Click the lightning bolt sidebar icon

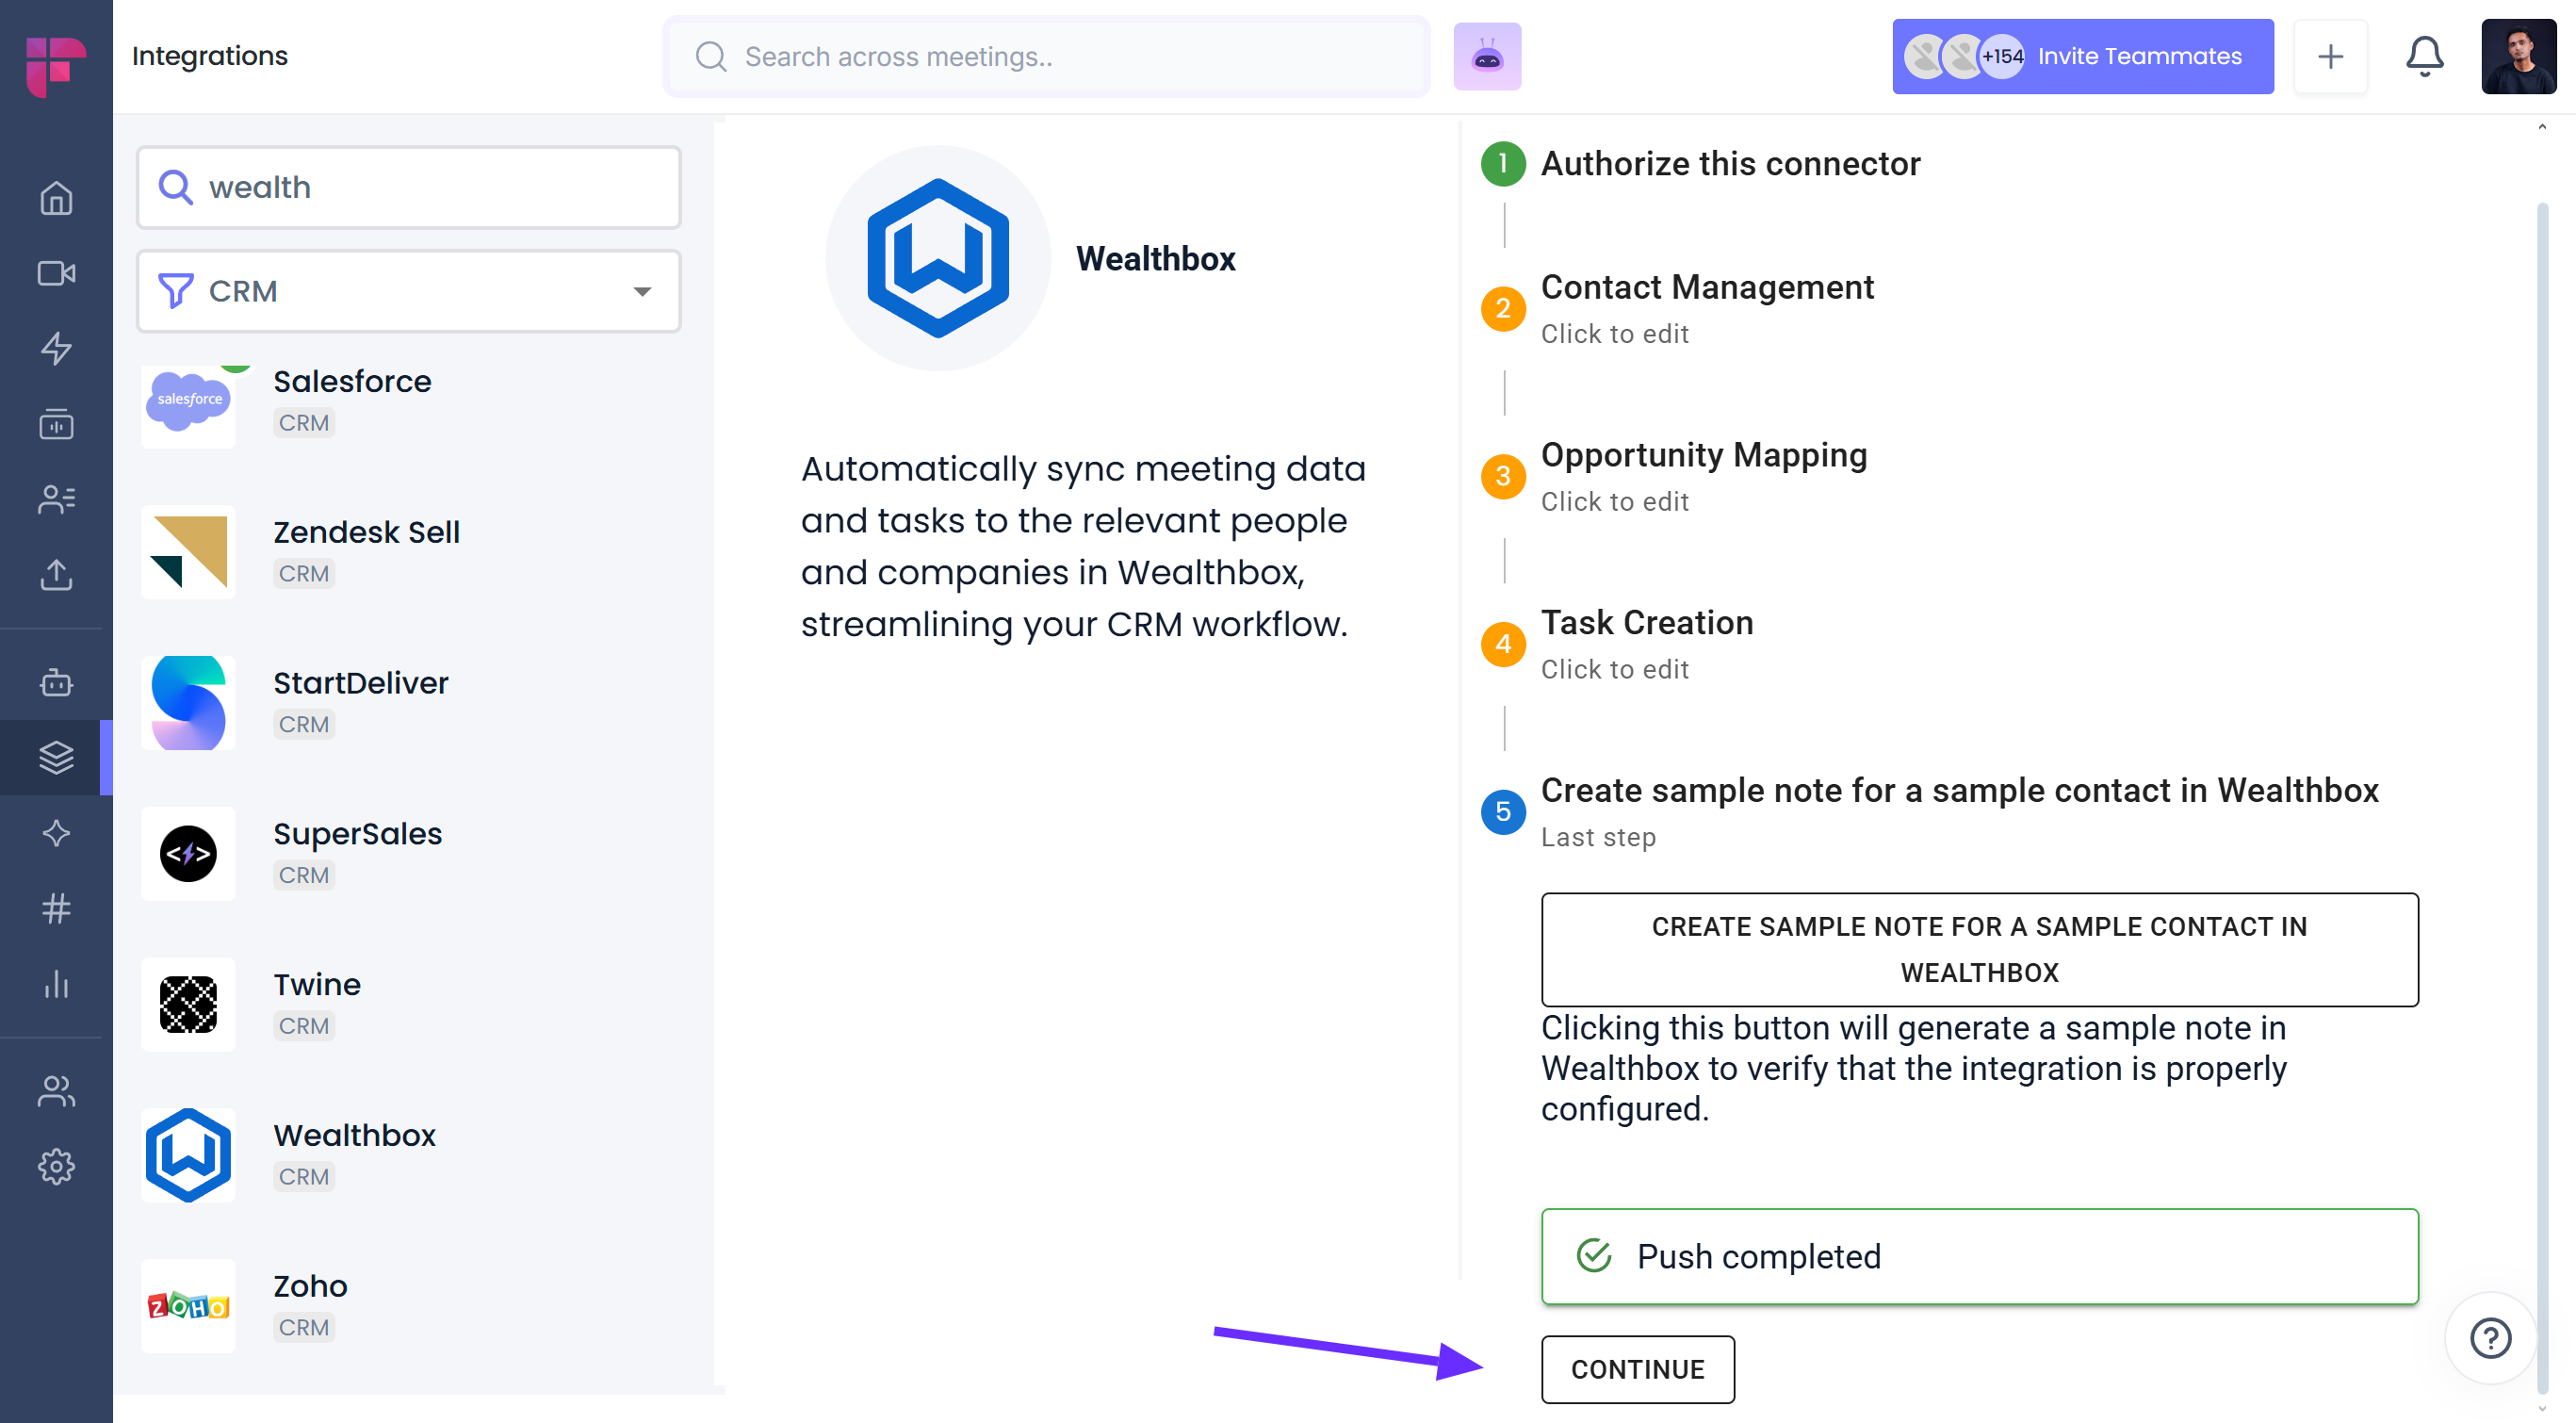point(56,348)
